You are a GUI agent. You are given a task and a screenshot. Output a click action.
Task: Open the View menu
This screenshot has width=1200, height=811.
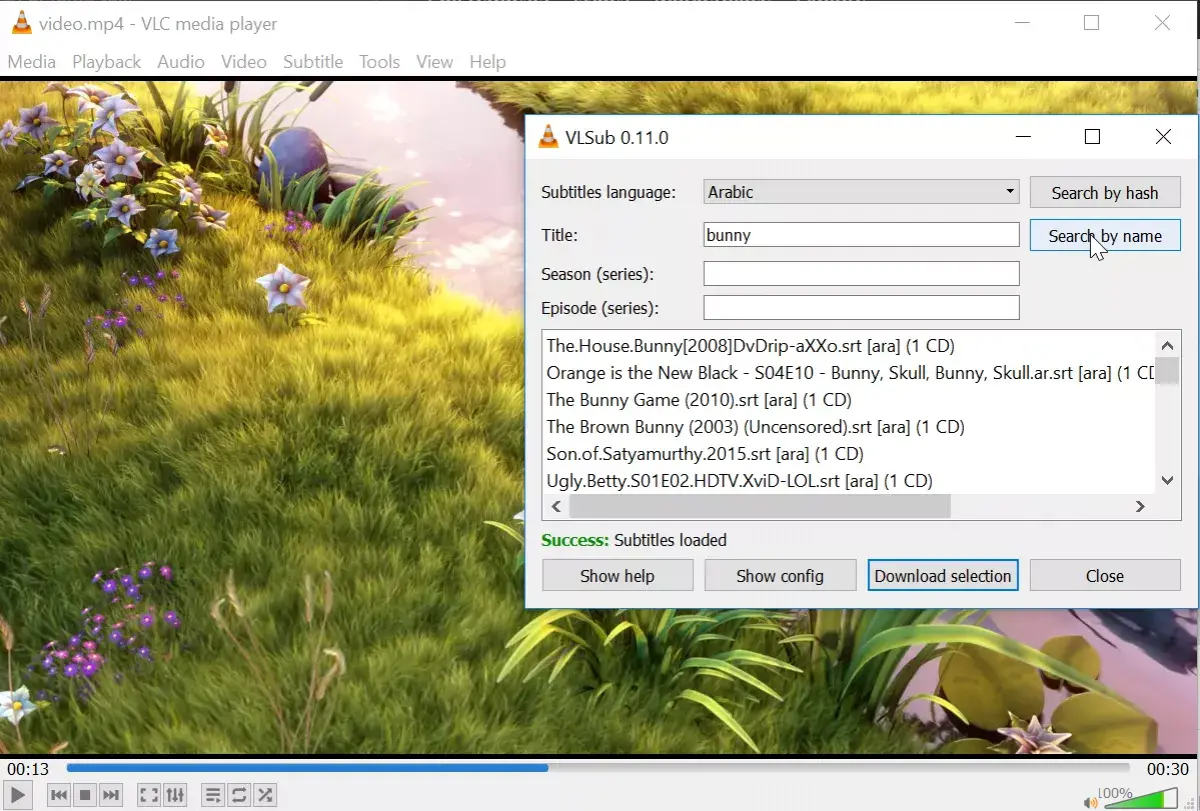pos(434,62)
